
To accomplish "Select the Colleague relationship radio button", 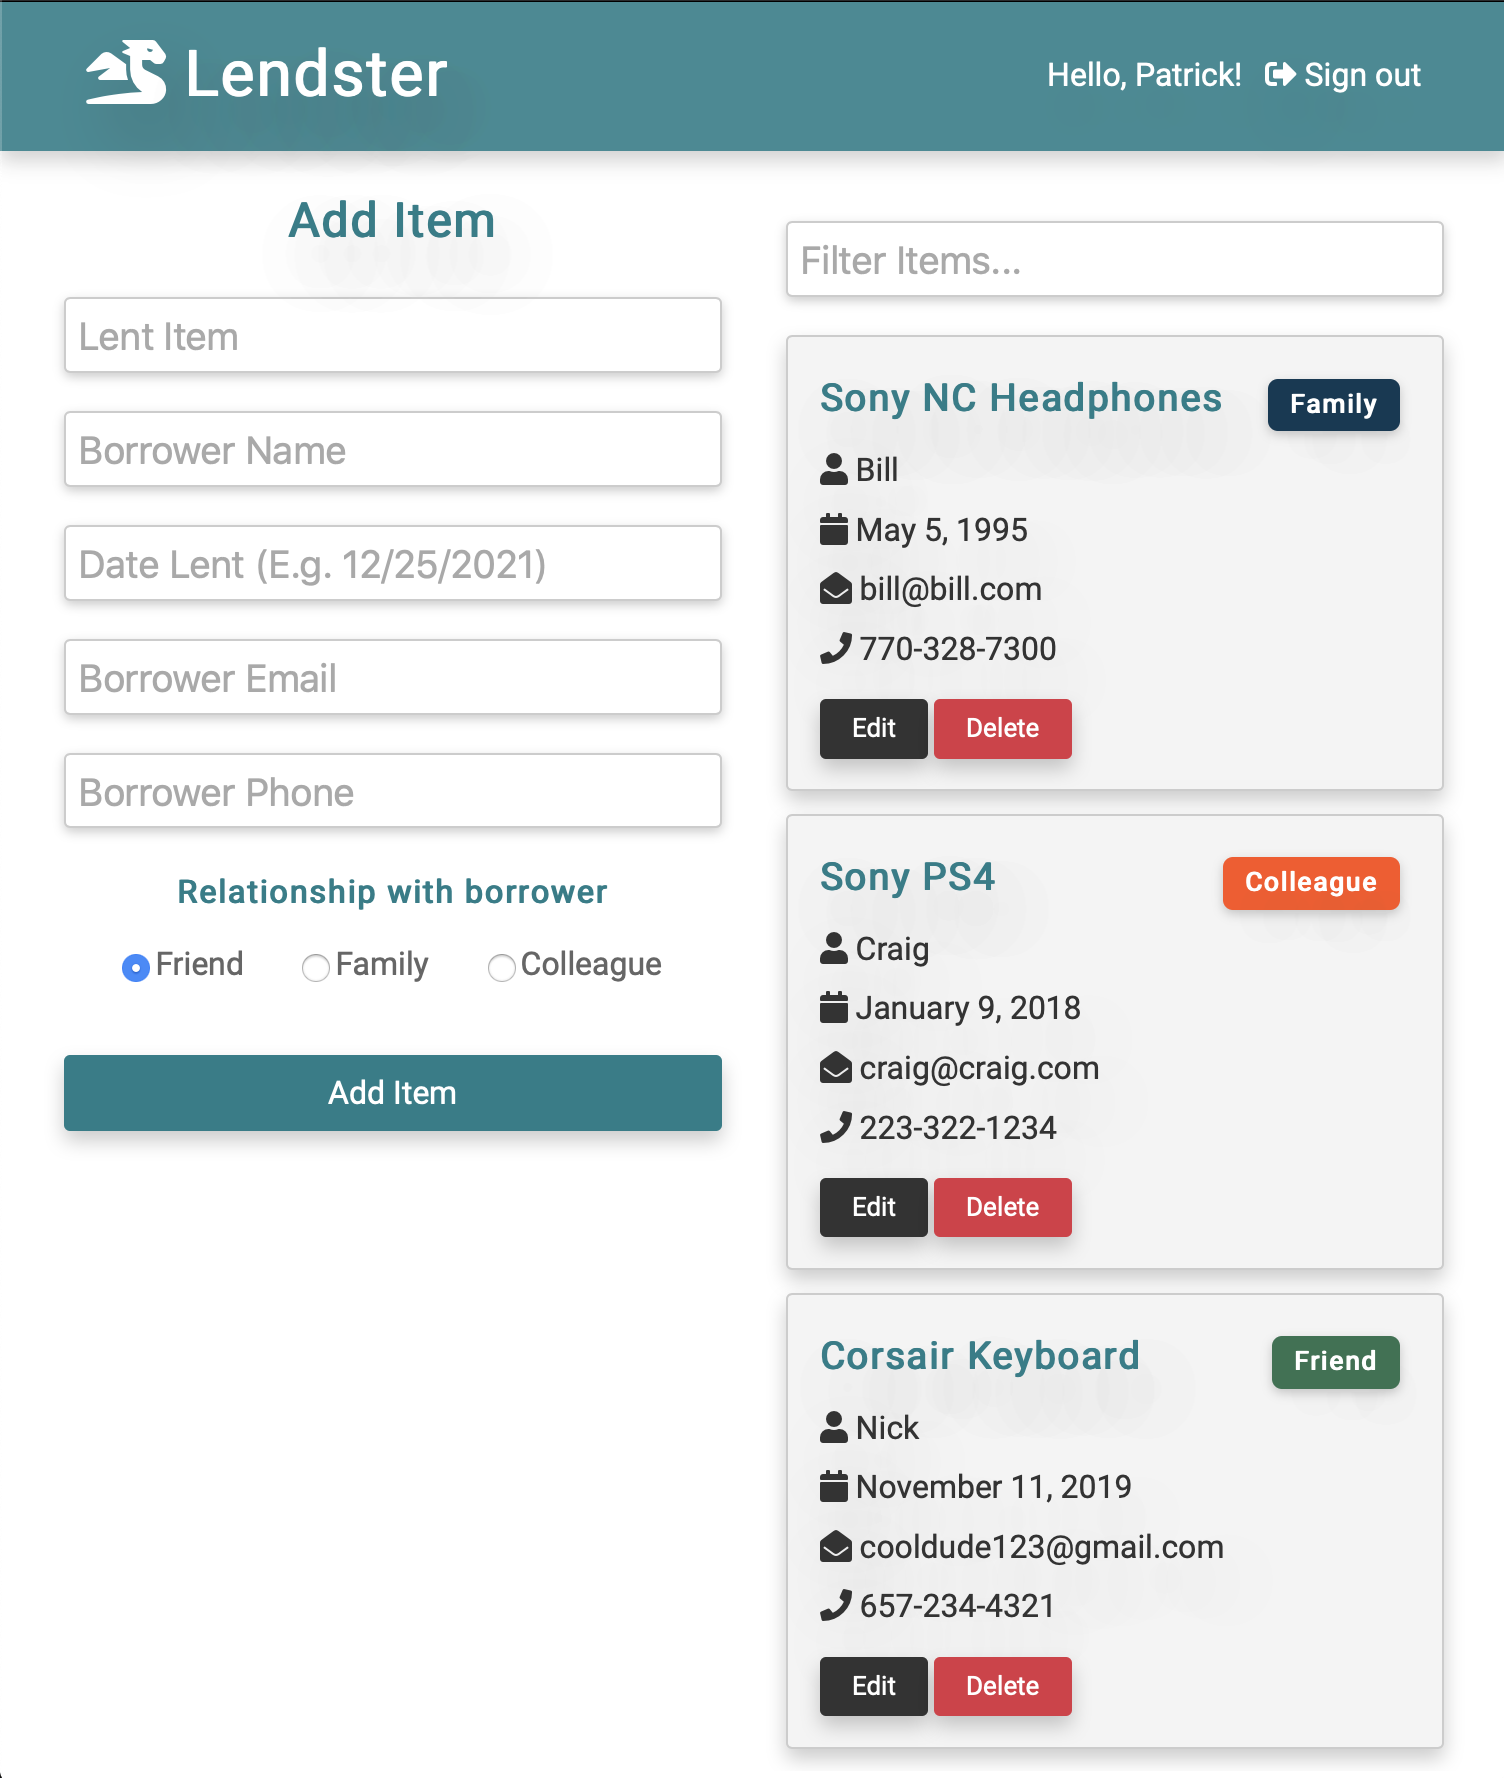I will point(502,967).
